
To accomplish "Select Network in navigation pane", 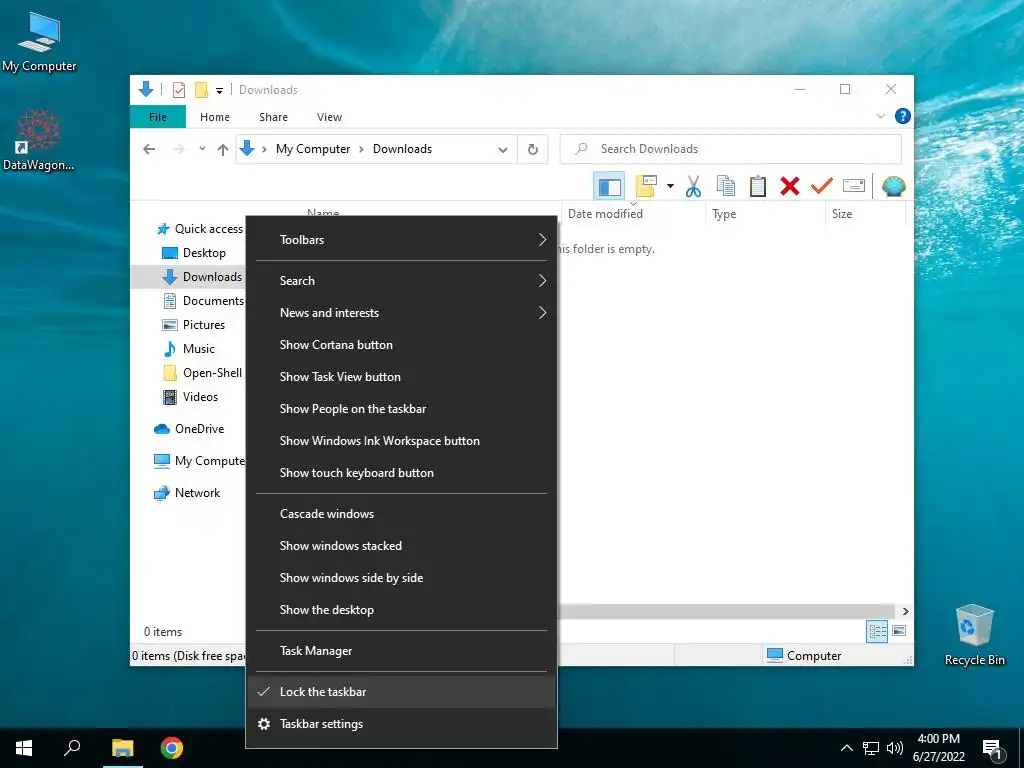I will click(x=187, y=492).
